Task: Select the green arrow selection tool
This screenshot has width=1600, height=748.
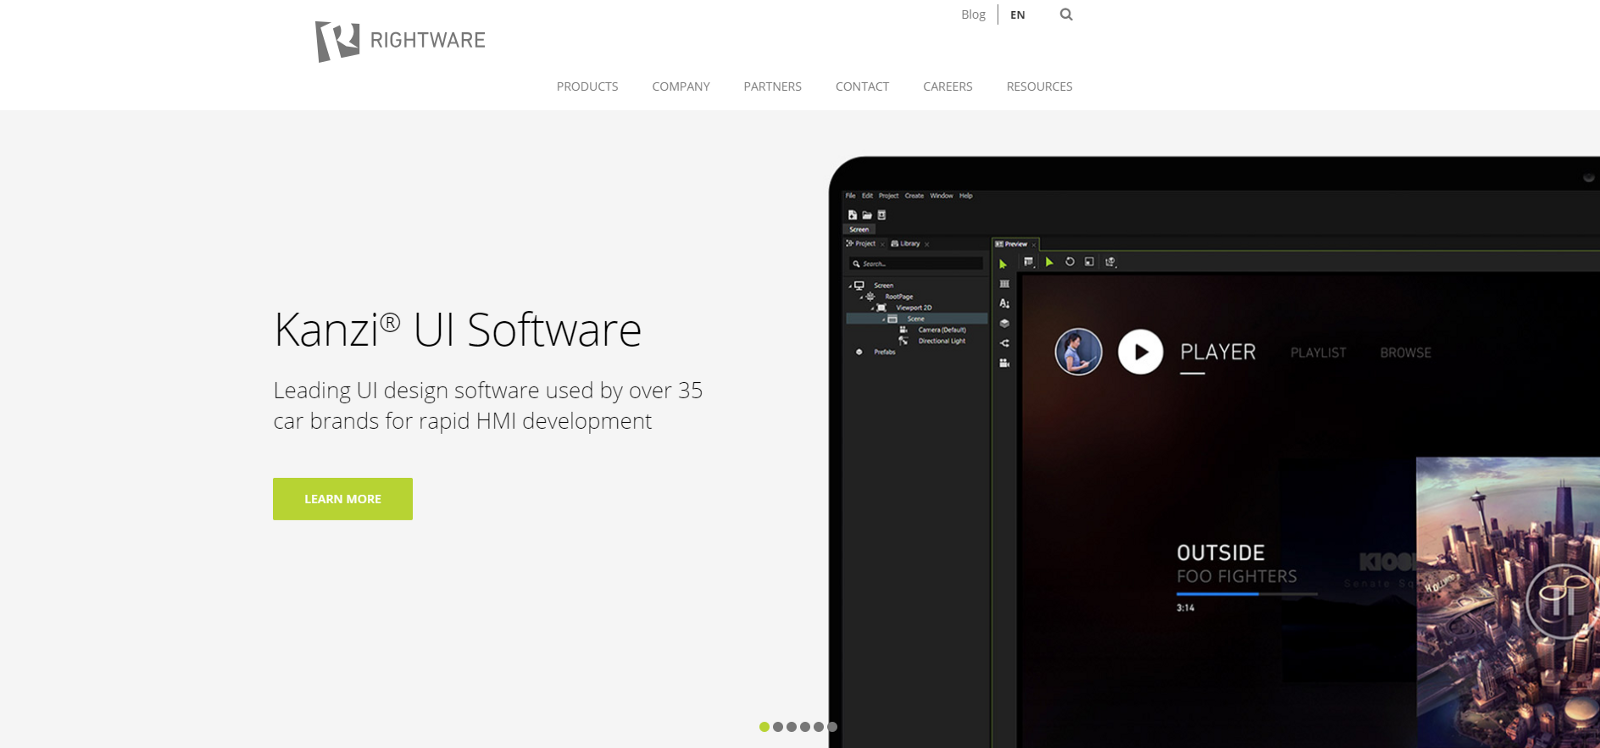Action: pyautogui.click(x=1003, y=265)
